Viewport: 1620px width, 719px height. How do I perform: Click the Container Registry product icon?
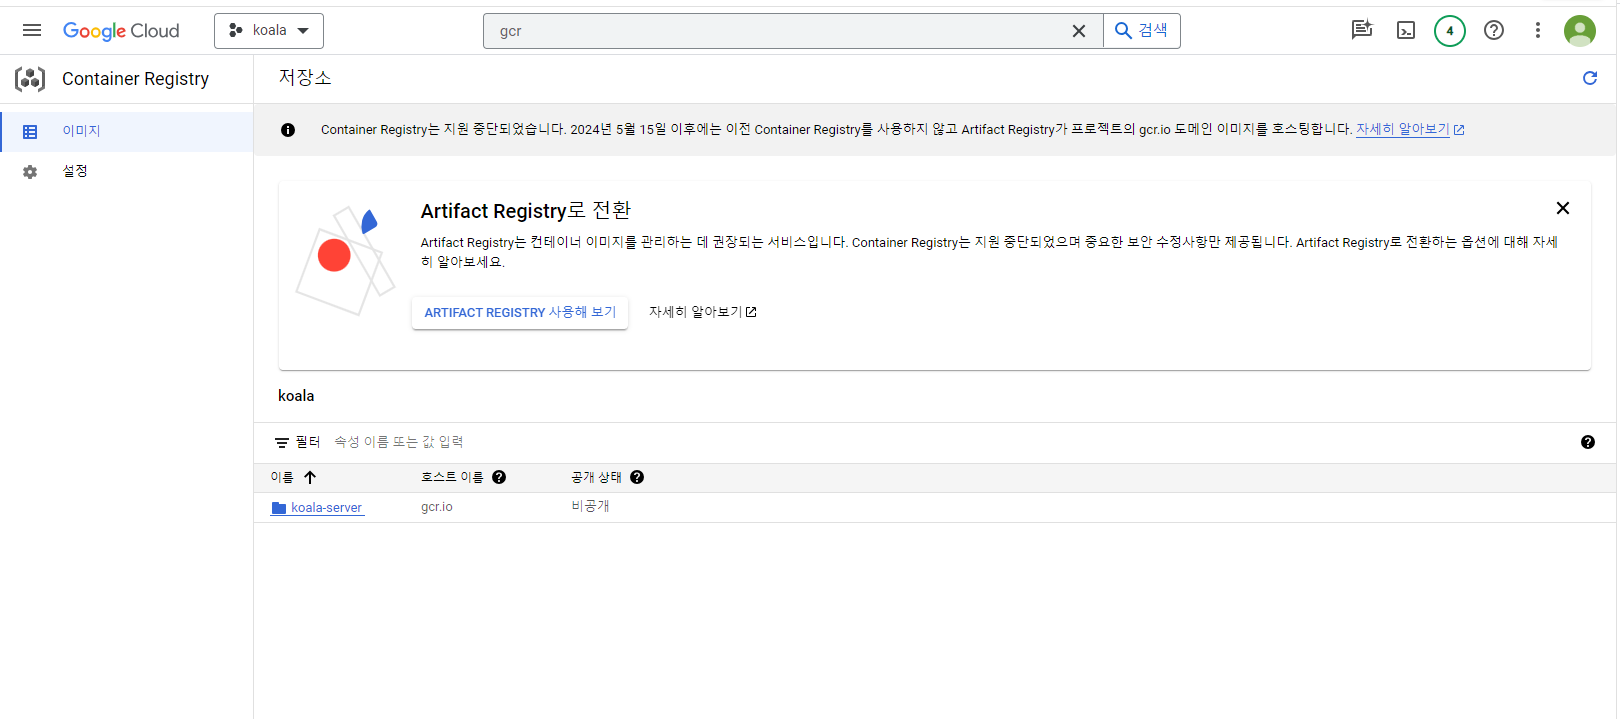(x=30, y=79)
